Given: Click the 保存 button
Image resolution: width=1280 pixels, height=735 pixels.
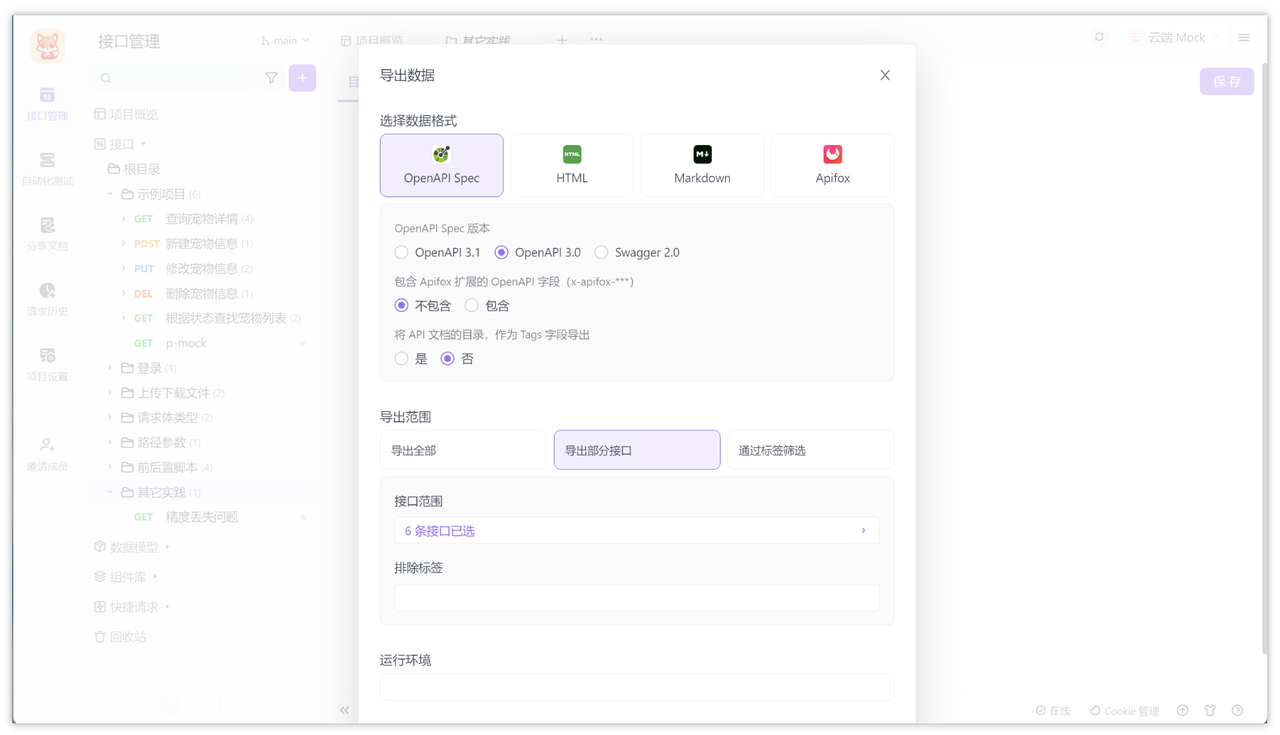Looking at the screenshot, I should point(1227,81).
